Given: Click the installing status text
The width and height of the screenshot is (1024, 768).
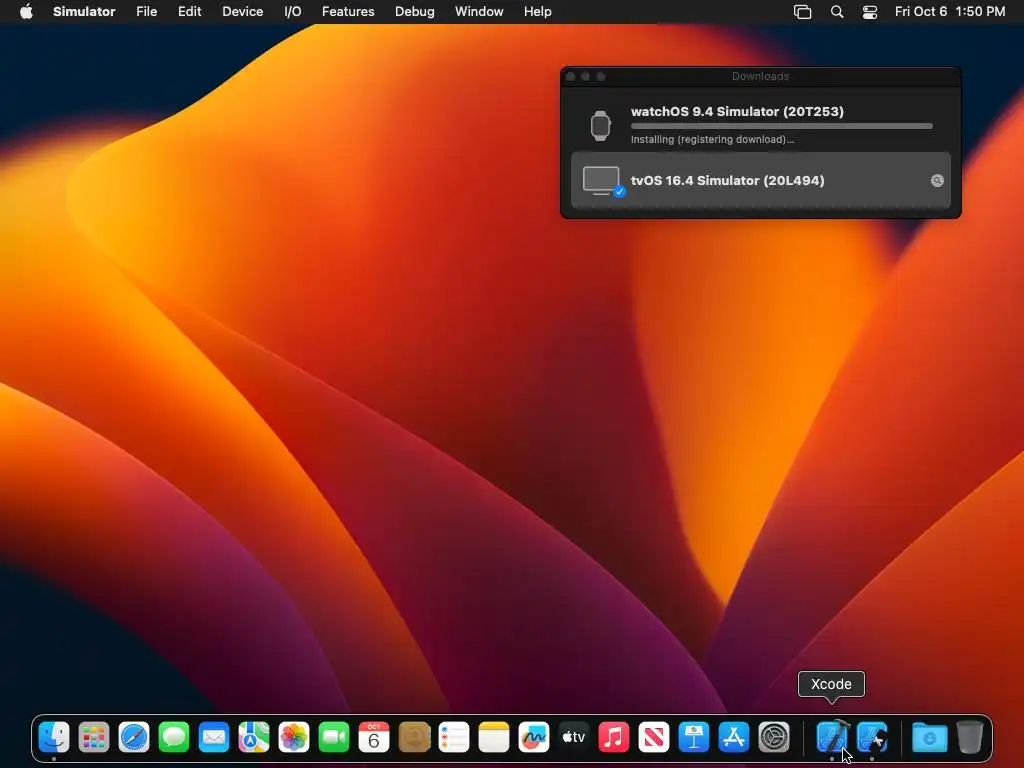Looking at the screenshot, I should coord(712,140).
